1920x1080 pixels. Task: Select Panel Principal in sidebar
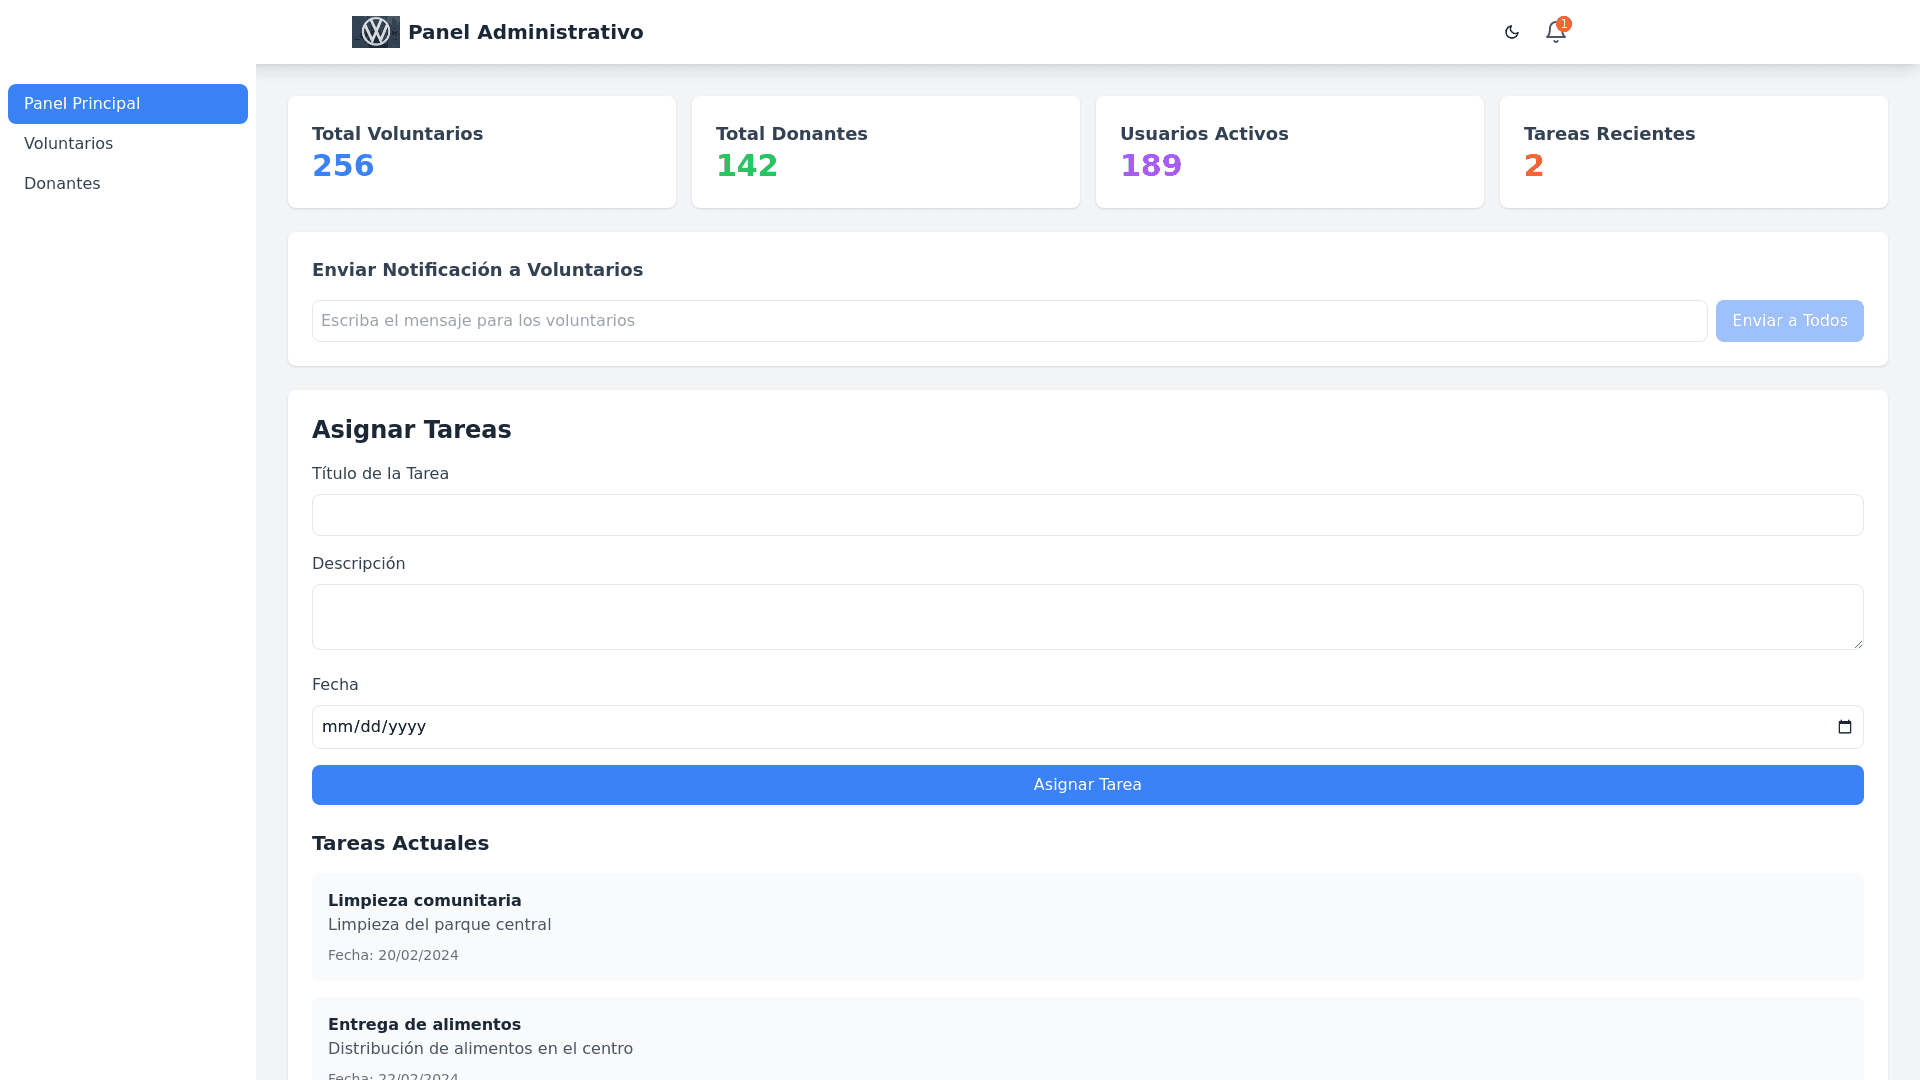tap(128, 104)
